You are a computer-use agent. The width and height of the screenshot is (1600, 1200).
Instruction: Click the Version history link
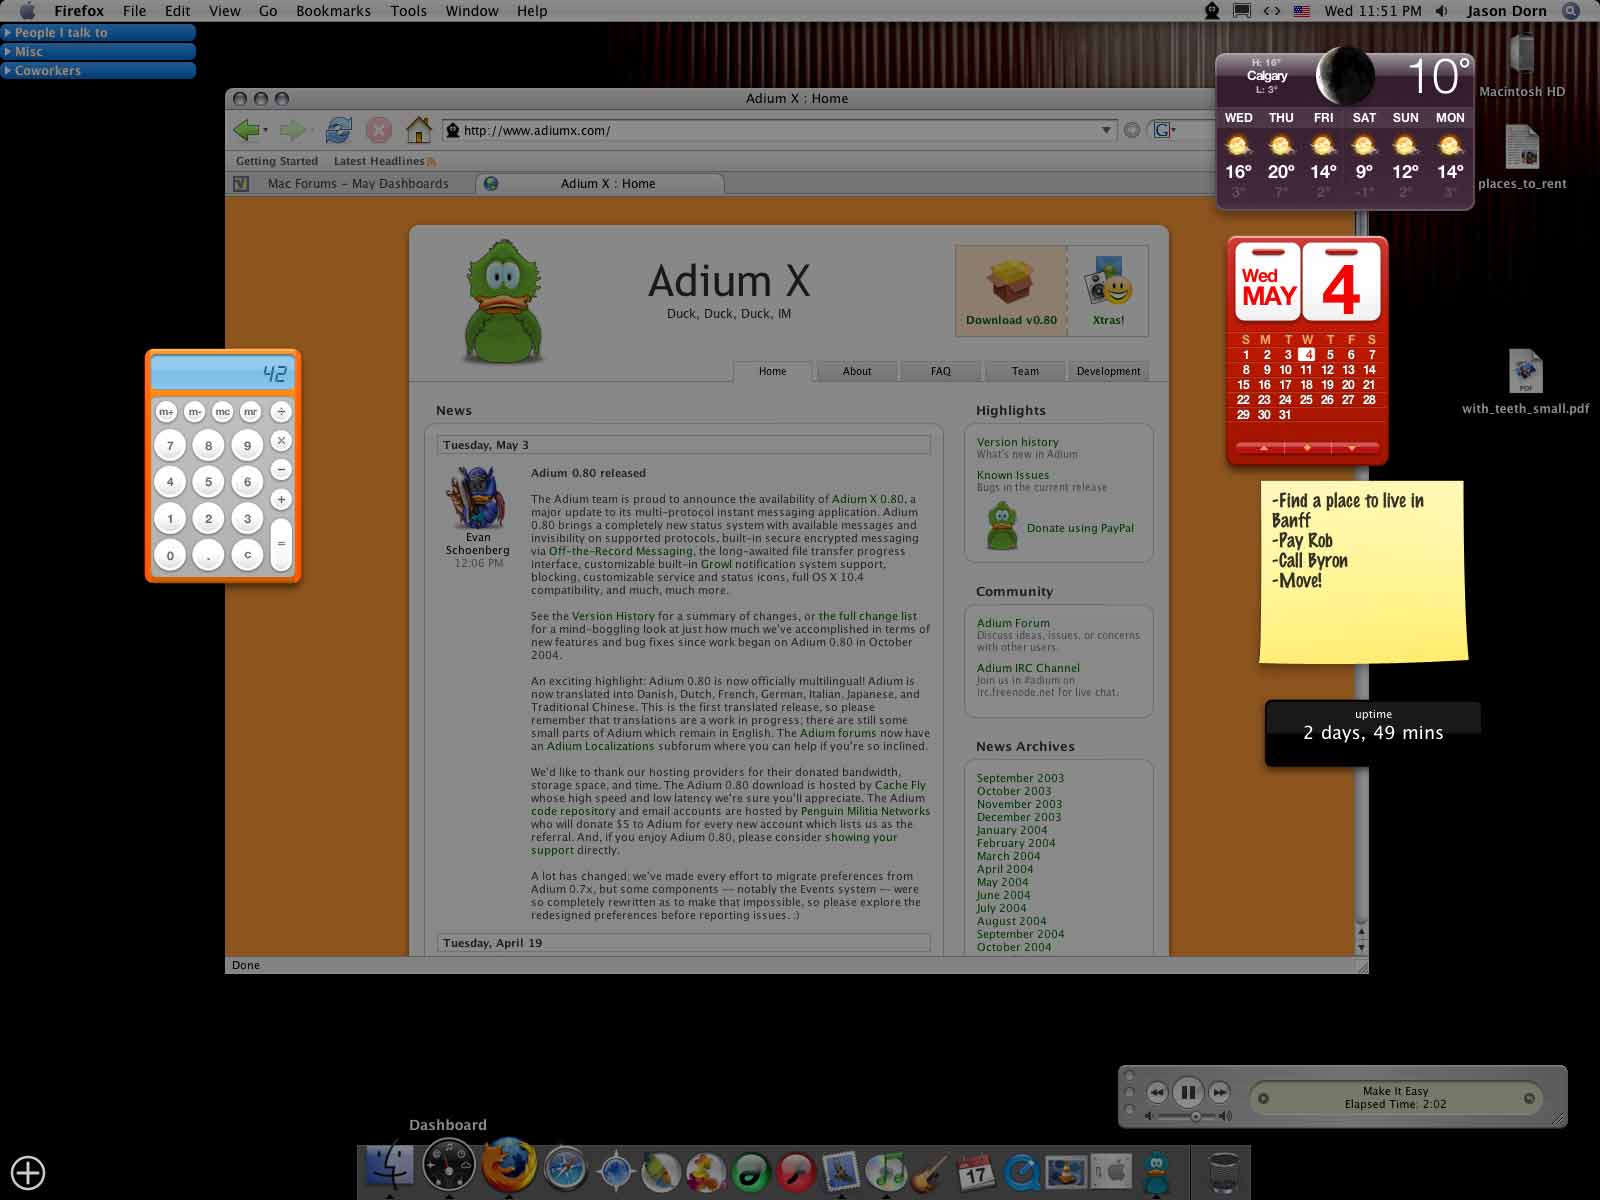(1017, 442)
